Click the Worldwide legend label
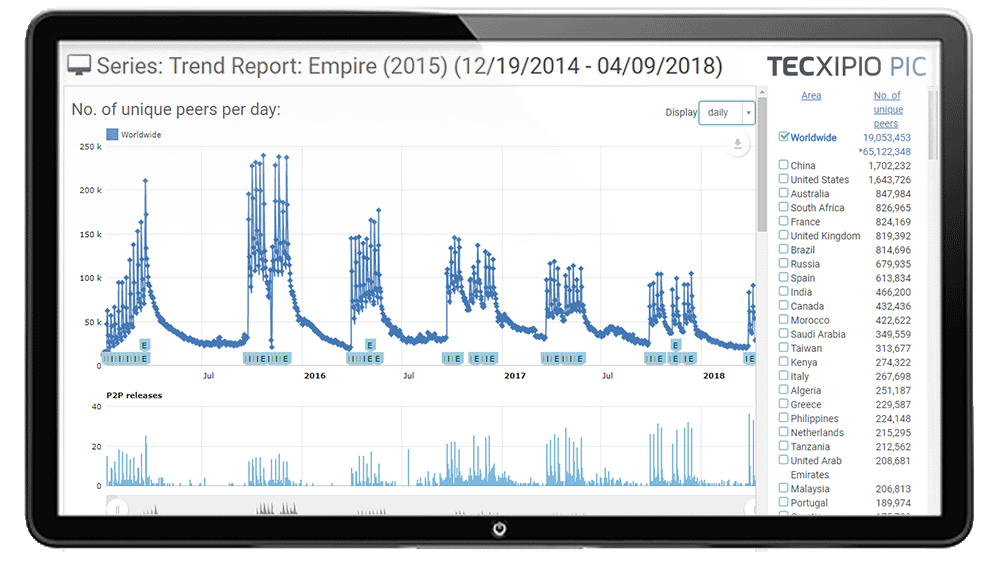The height and width of the screenshot is (570, 1000). 141,135
